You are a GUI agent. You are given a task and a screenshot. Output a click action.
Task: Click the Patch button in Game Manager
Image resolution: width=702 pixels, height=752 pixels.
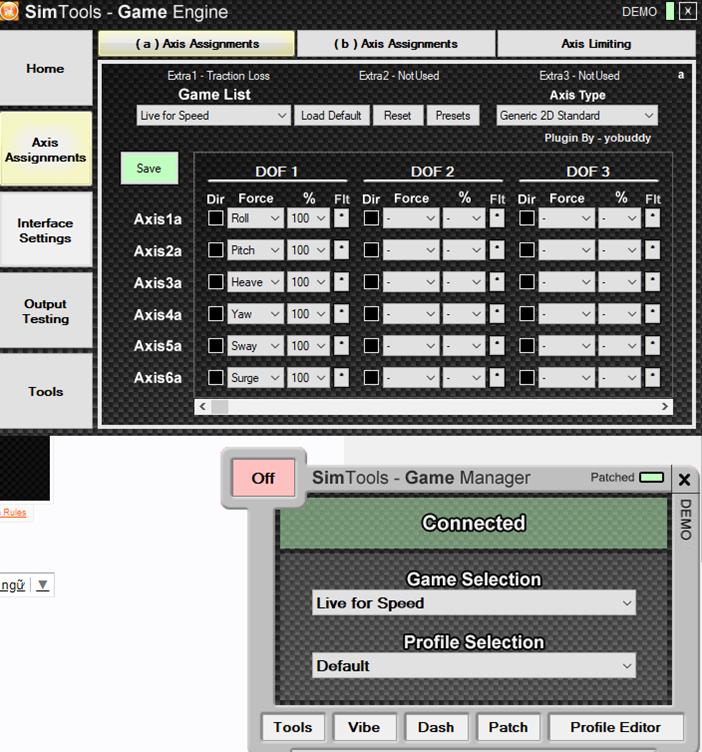pyautogui.click(x=508, y=727)
